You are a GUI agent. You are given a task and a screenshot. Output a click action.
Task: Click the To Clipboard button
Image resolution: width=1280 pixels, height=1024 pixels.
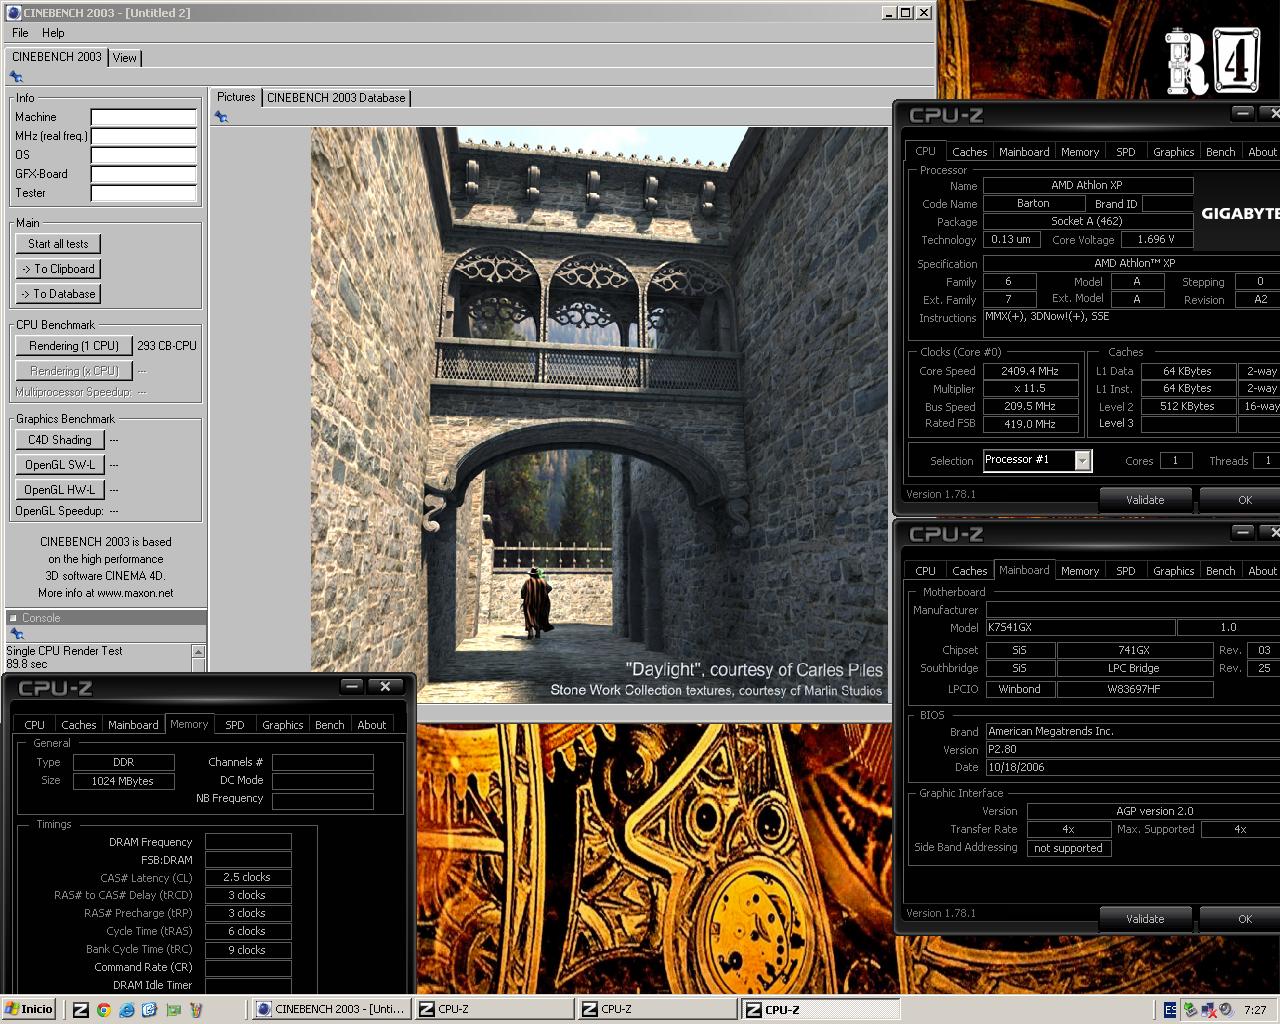pyautogui.click(x=58, y=269)
